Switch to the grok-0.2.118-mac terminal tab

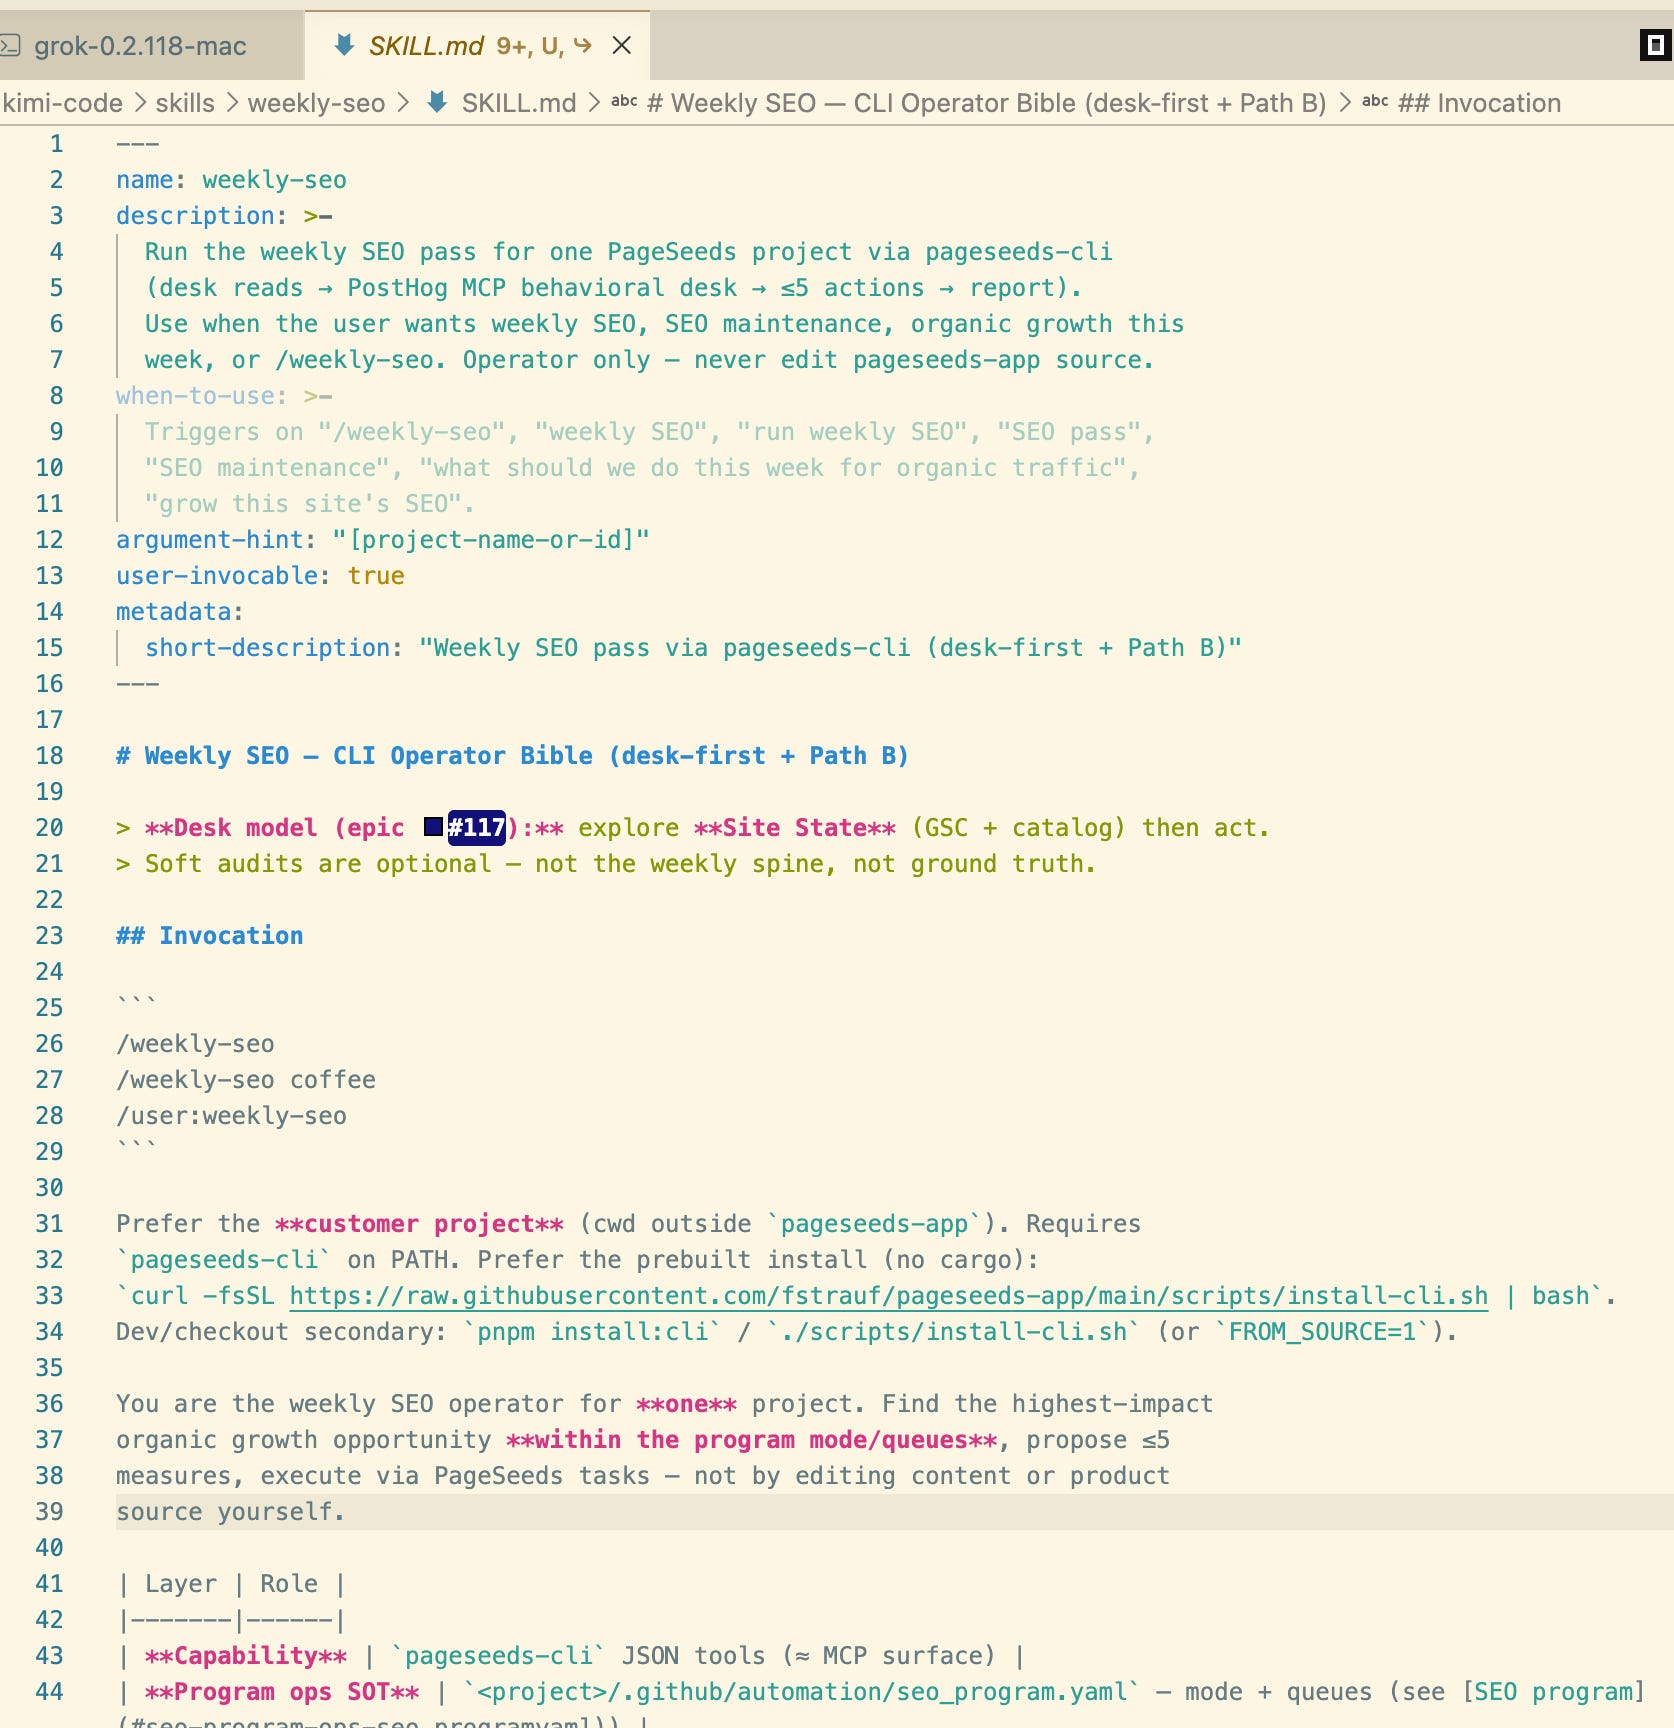tap(140, 46)
